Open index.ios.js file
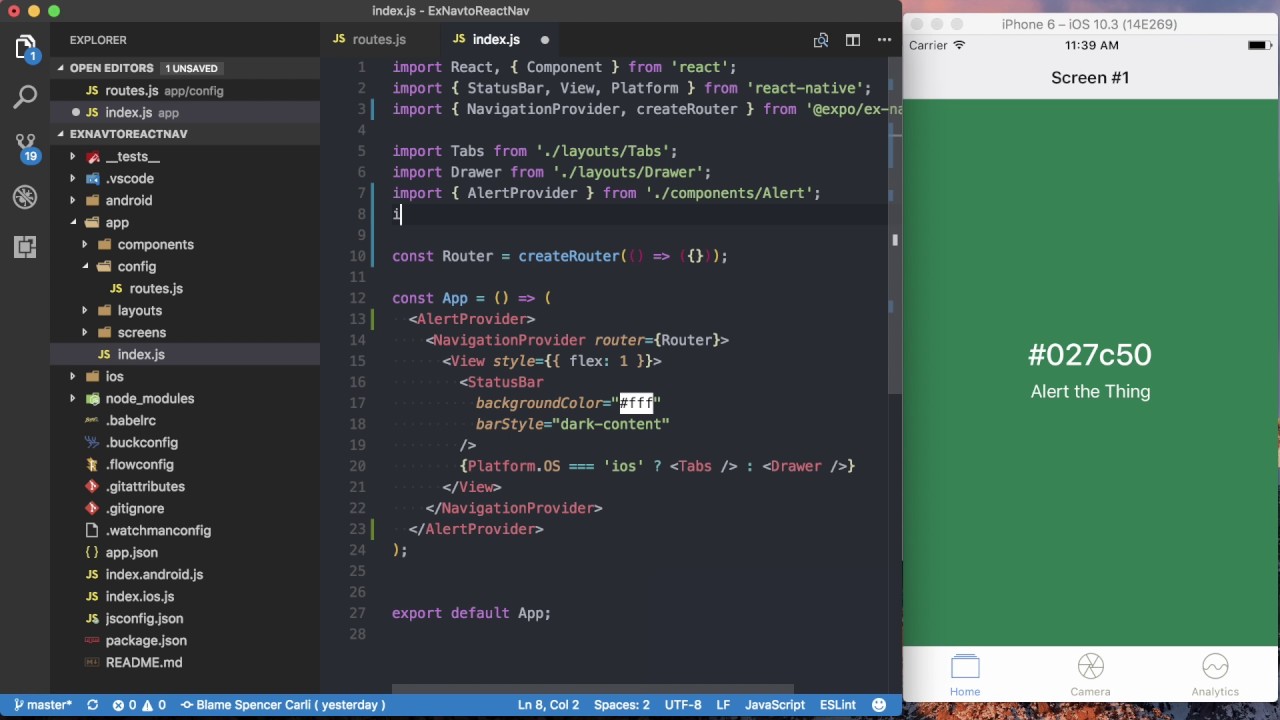Image resolution: width=1280 pixels, height=720 pixels. [x=140, y=597]
